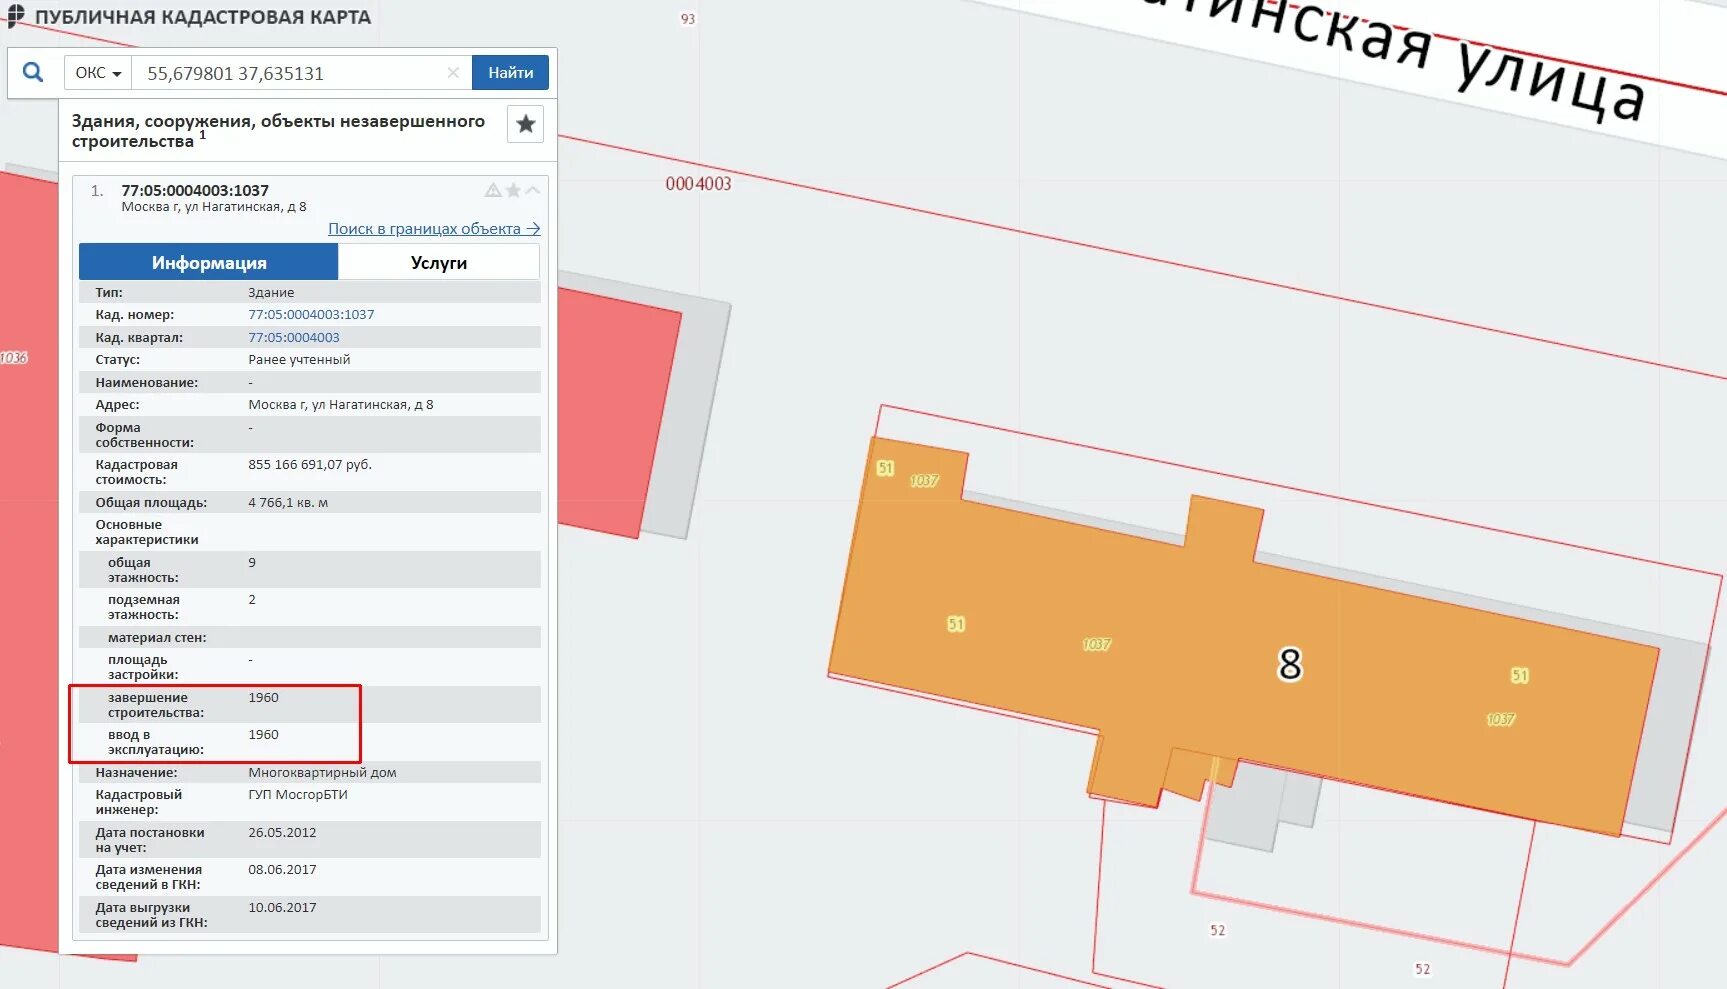Image resolution: width=1727 pixels, height=989 pixels.
Task: Click purpose value Многоквартирный дом
Action: pyautogui.click(x=322, y=773)
